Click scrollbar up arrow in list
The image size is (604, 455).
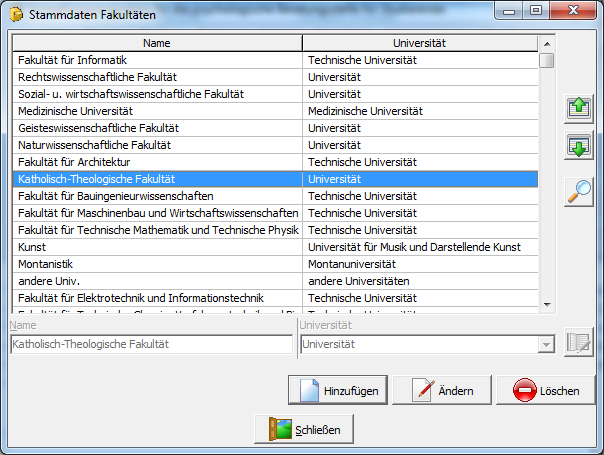click(x=547, y=44)
